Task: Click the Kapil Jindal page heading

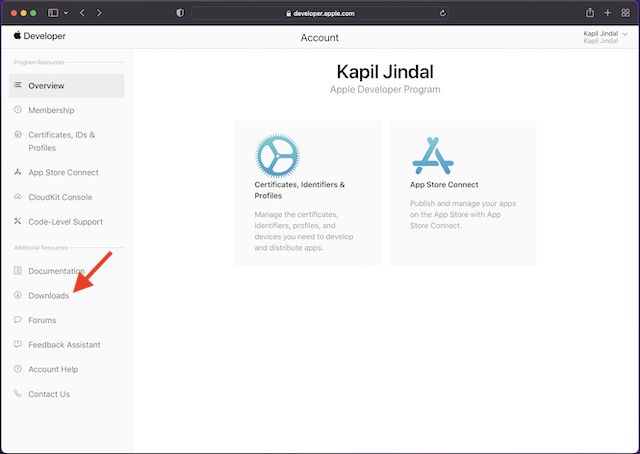Action: click(x=385, y=72)
